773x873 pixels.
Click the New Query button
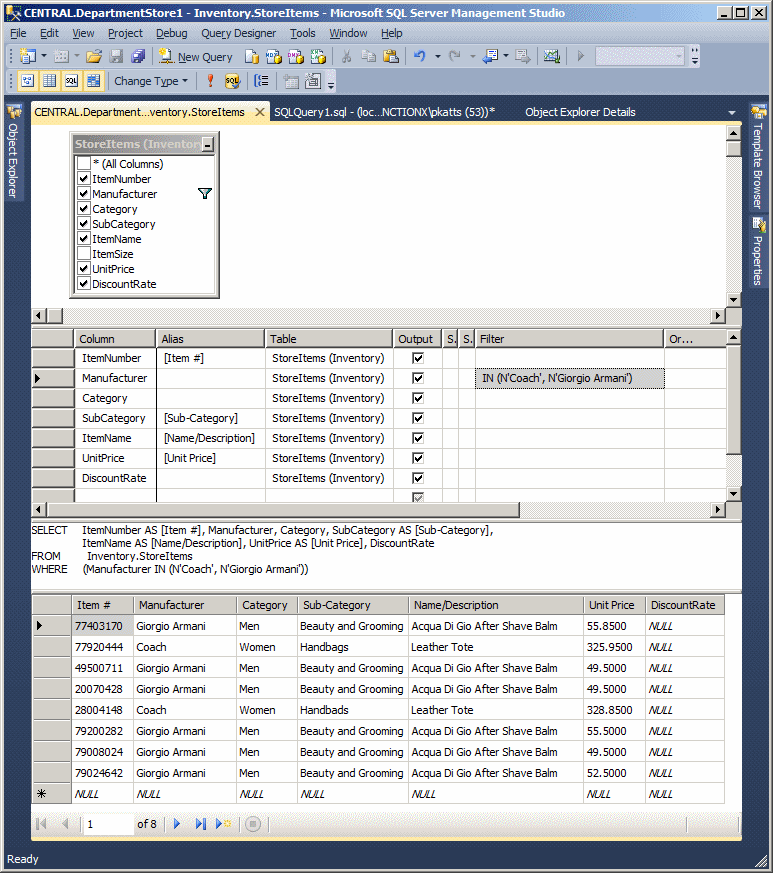195,56
